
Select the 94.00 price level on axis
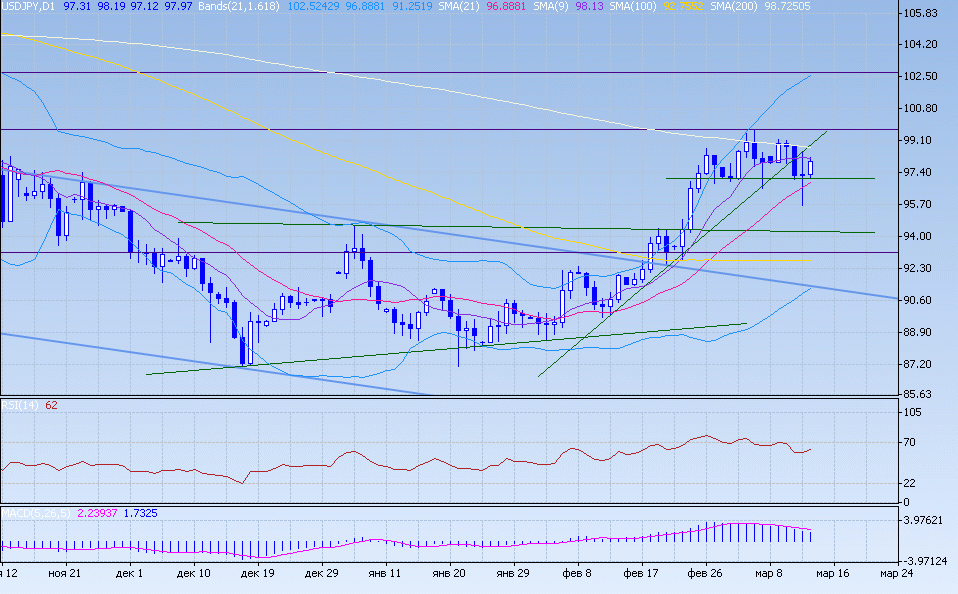tap(918, 236)
